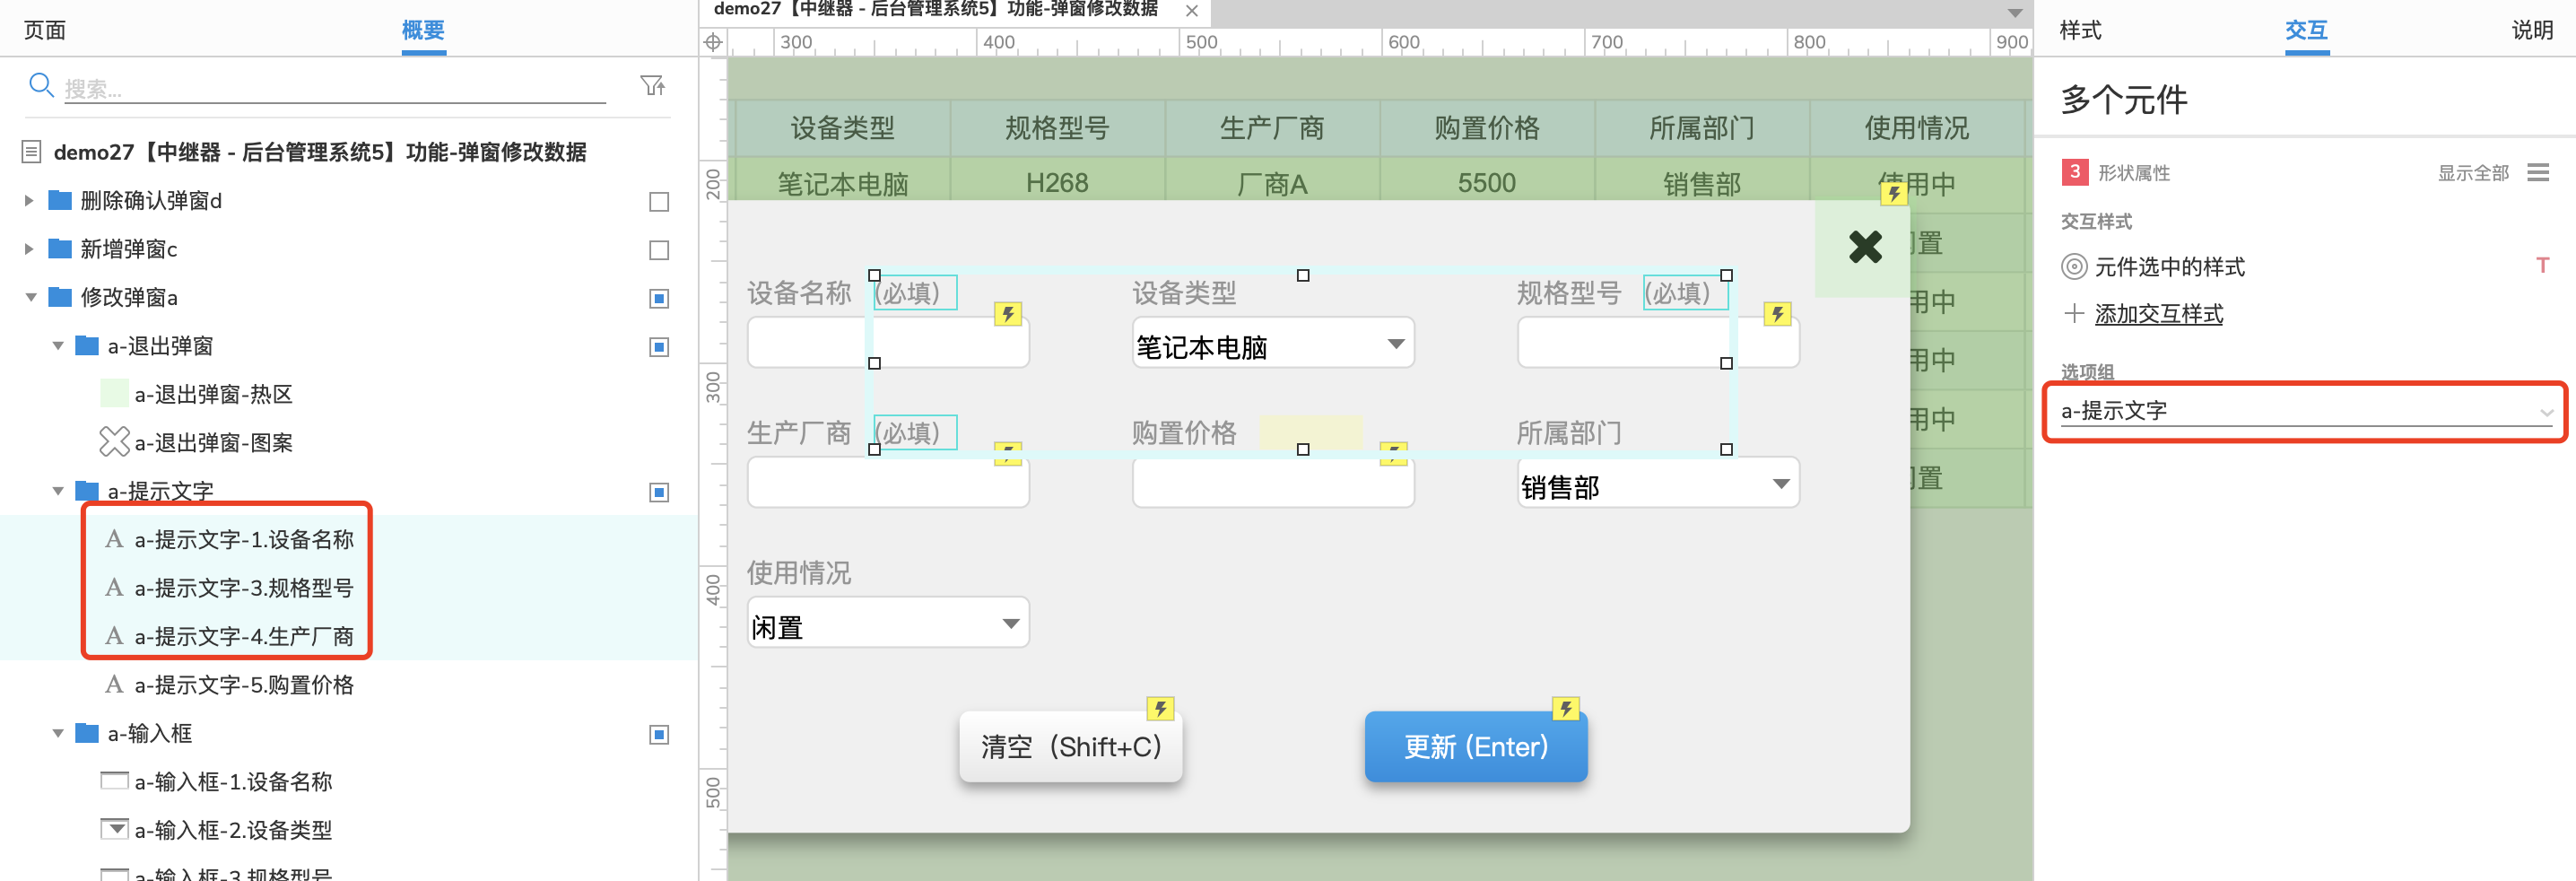Toggle the view marker for a-提示文字
Image resolution: width=2576 pixels, height=881 pixels.
[659, 492]
